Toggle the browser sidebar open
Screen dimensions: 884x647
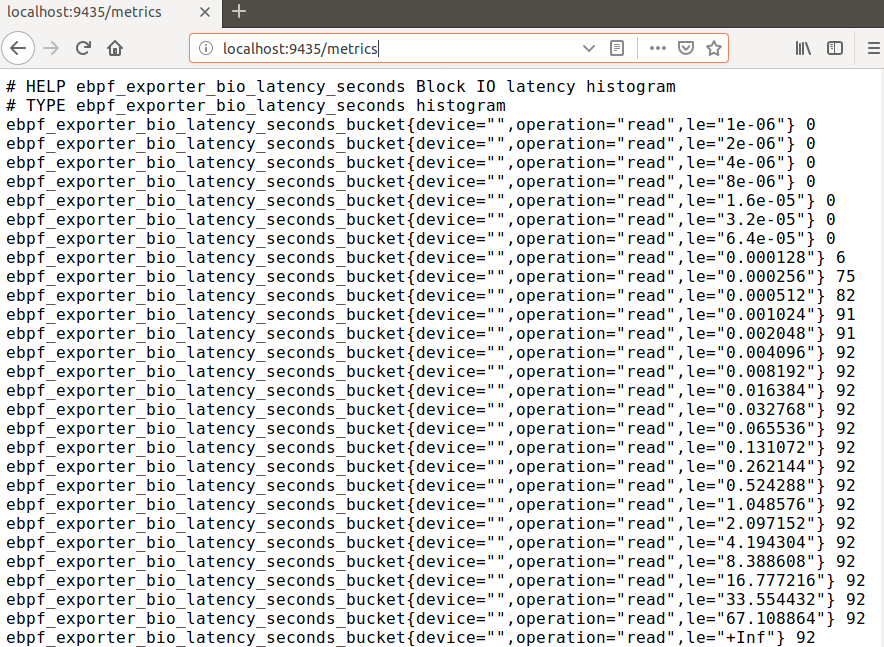tap(835, 47)
